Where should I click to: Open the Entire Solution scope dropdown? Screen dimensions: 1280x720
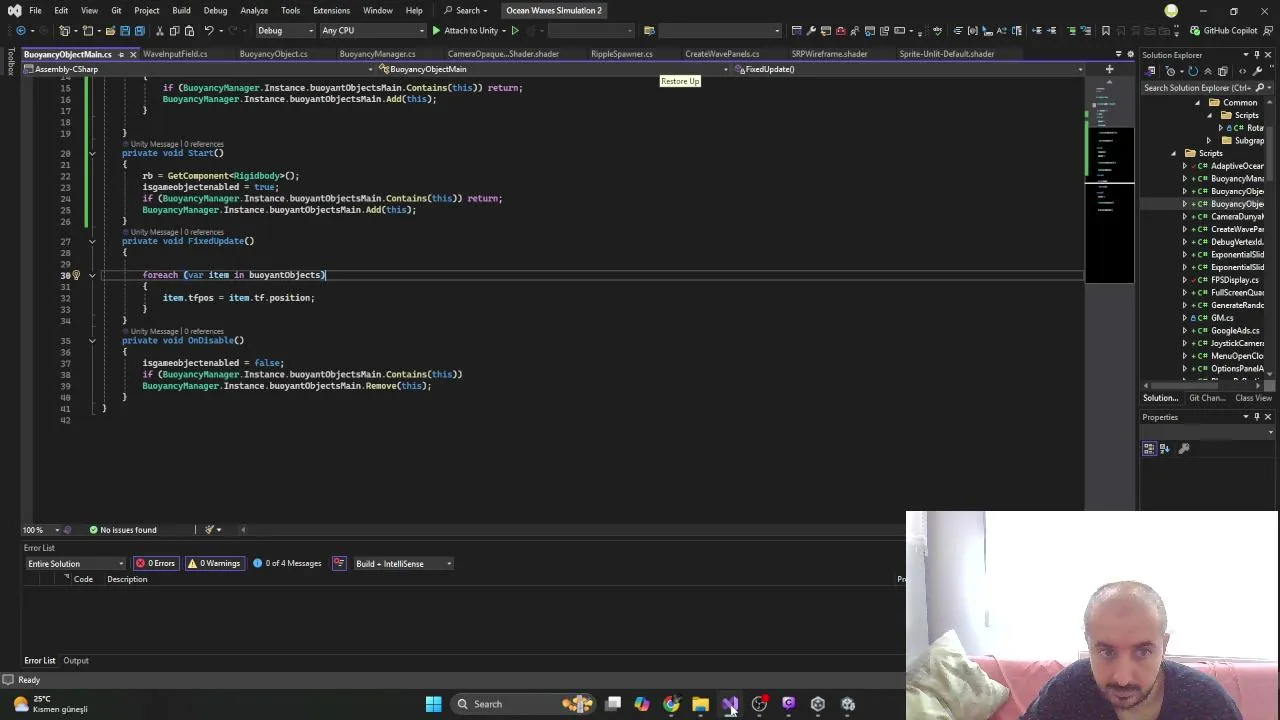[x=76, y=563]
